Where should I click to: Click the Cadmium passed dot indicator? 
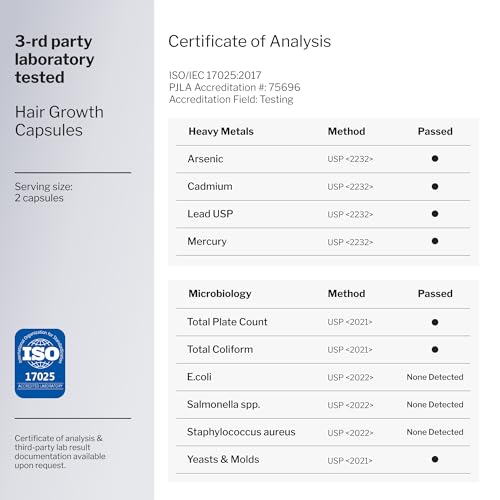(435, 186)
